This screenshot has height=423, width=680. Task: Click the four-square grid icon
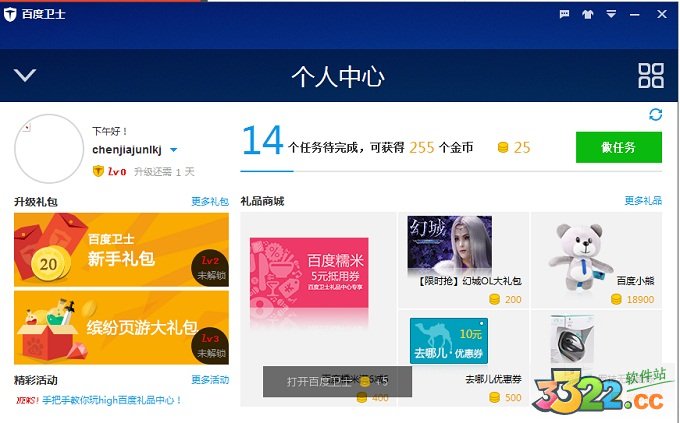[x=651, y=75]
